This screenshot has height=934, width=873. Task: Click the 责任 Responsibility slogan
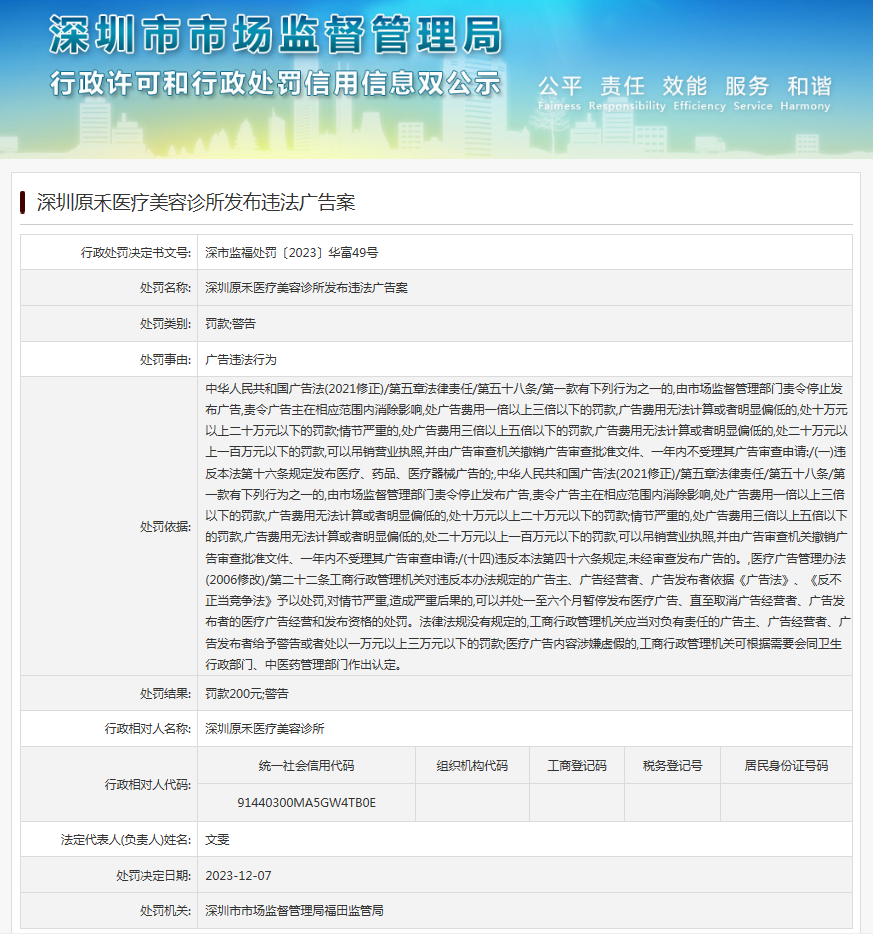pyautogui.click(x=626, y=94)
